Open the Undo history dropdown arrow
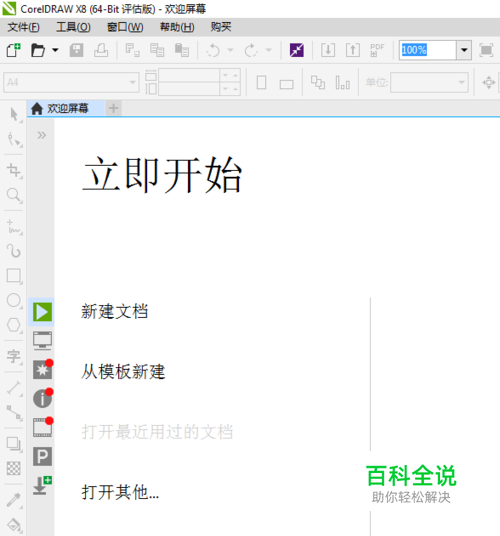 [231, 50]
